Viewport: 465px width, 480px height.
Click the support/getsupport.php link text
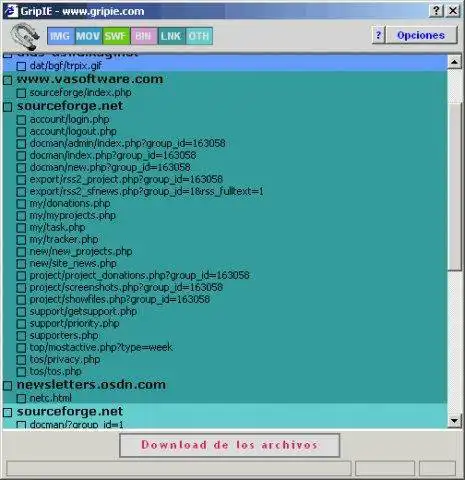(83, 311)
